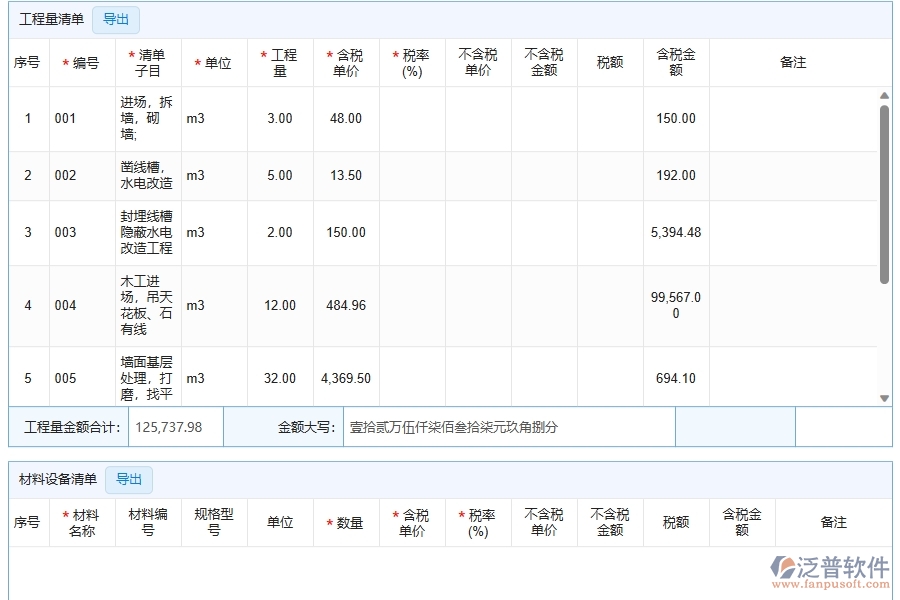
Task: Click the 规格型号 column header
Action: coord(214,522)
